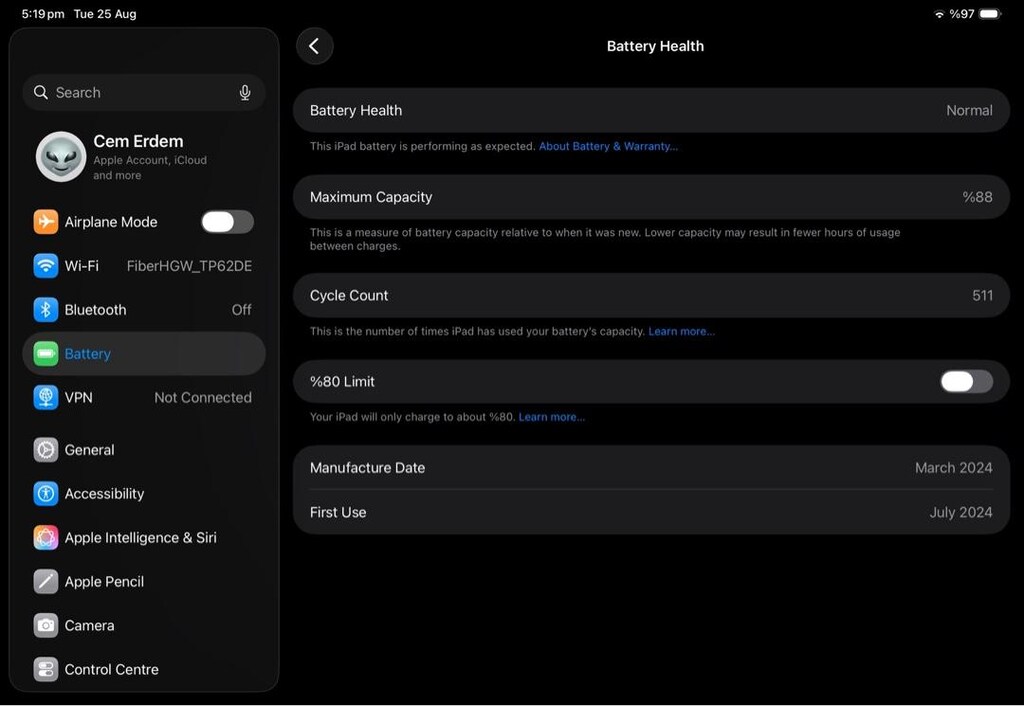
Task: Open About Battery & Warranty link
Action: [x=608, y=146]
